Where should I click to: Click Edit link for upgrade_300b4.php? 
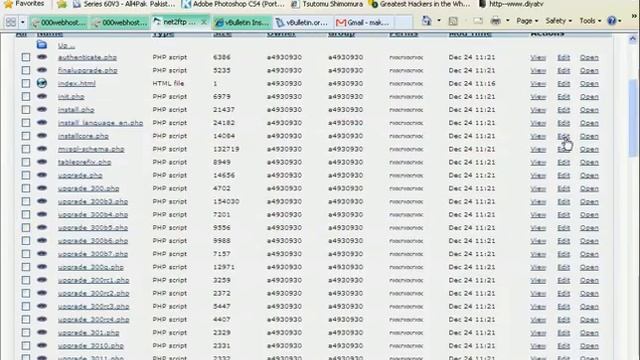(x=563, y=215)
